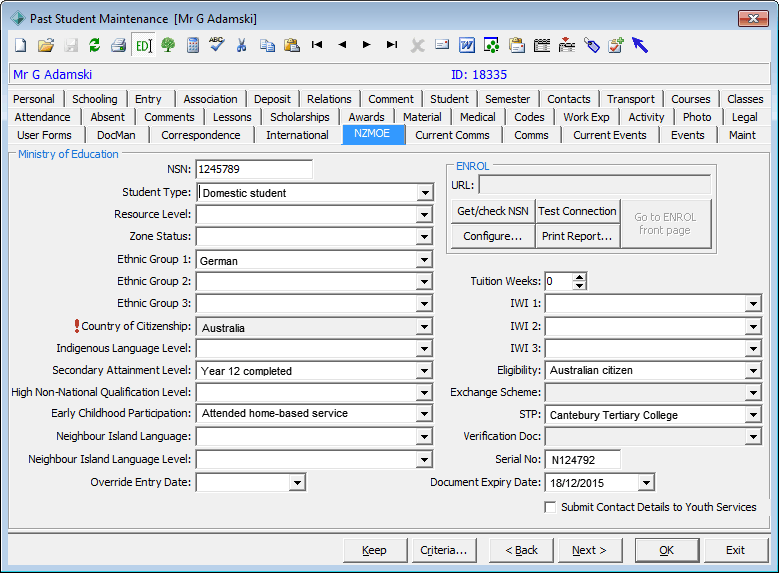
Task: Tick Submit Contact Details to Youth Services
Action: [x=550, y=507]
